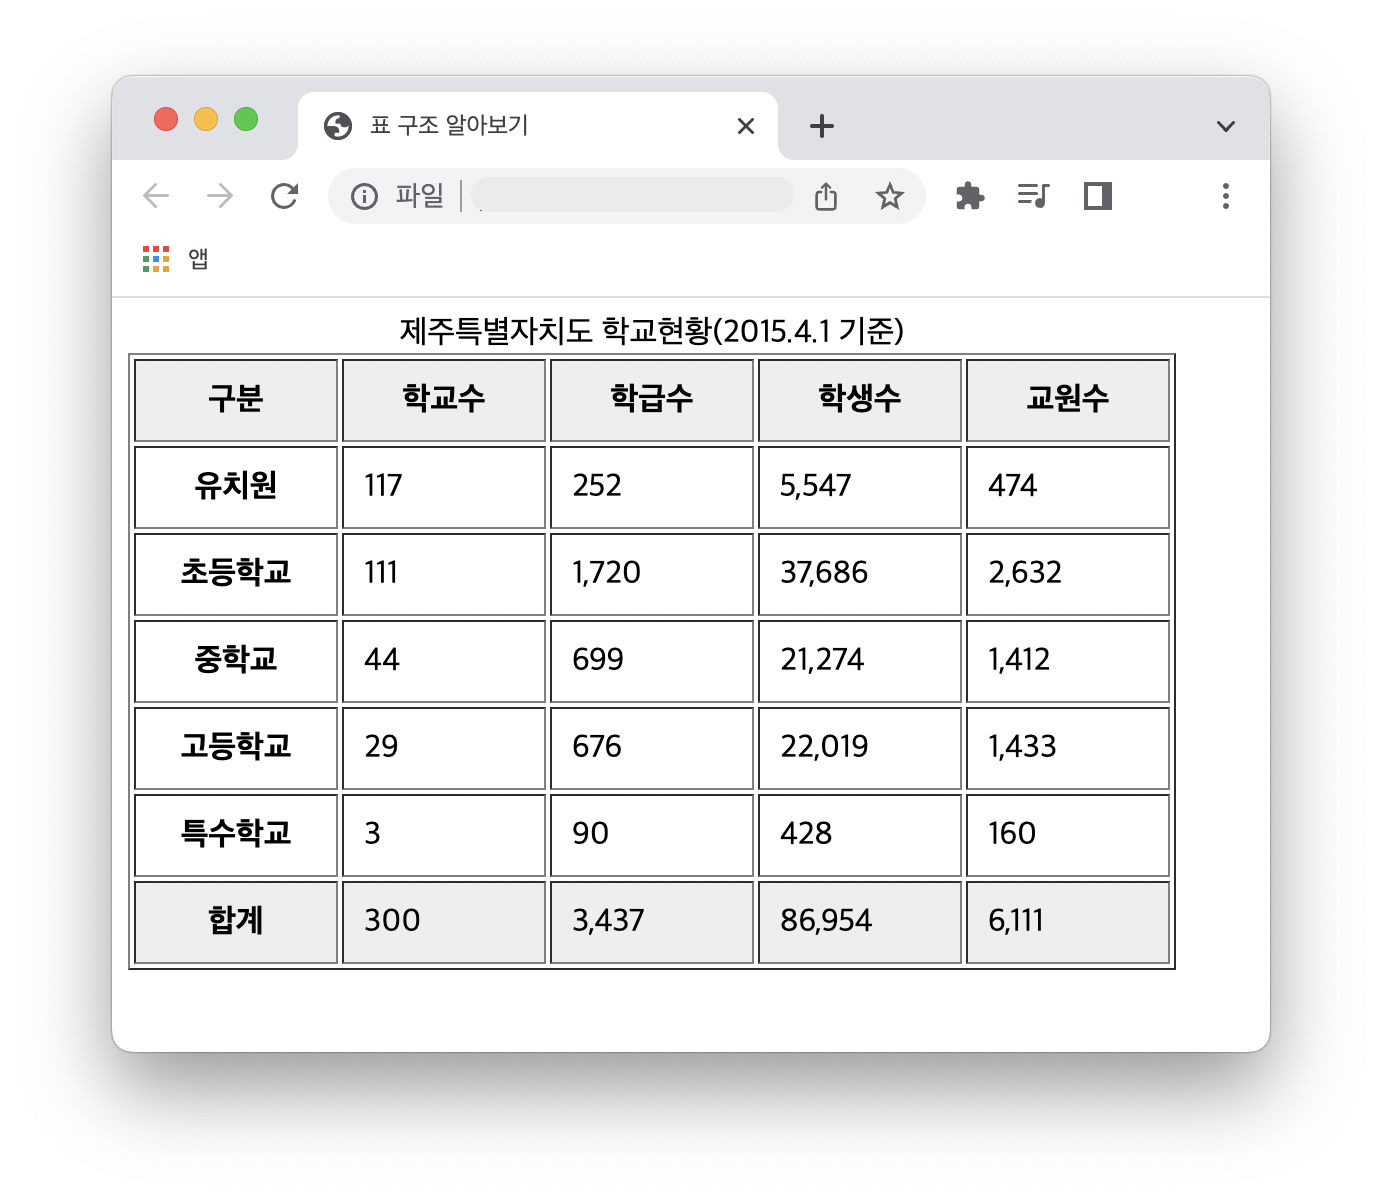Click the globe favicon on the tab
The image size is (1382, 1200).
[338, 126]
